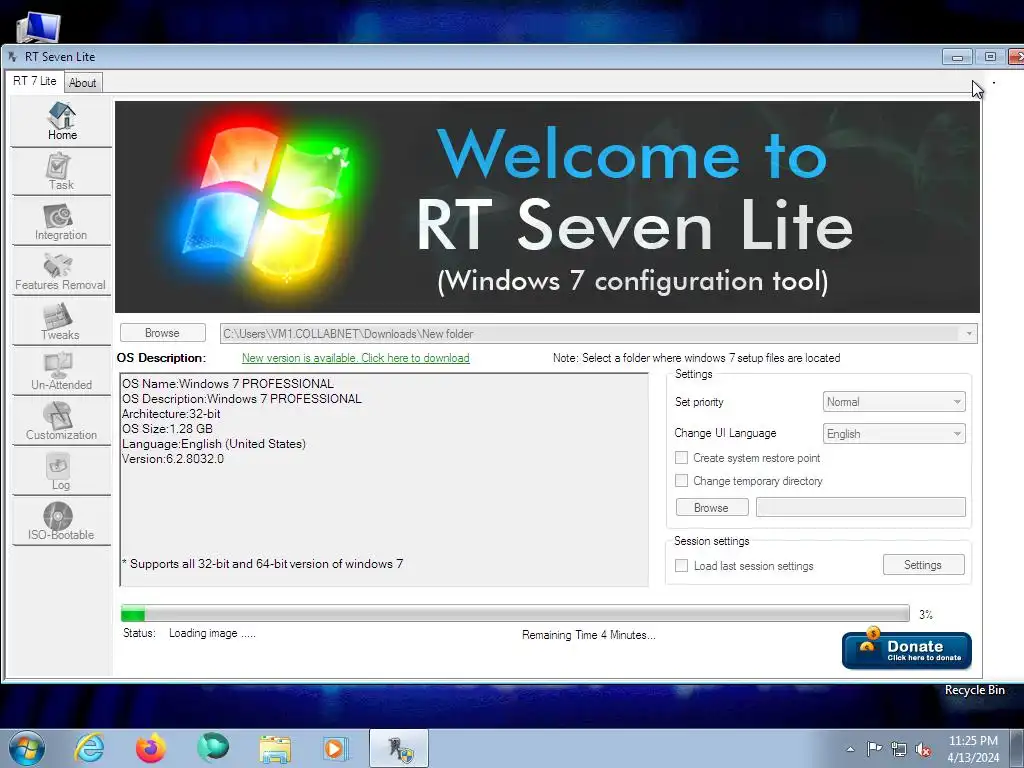
Task: Click the 3% progress percentage label
Action: coord(925,615)
